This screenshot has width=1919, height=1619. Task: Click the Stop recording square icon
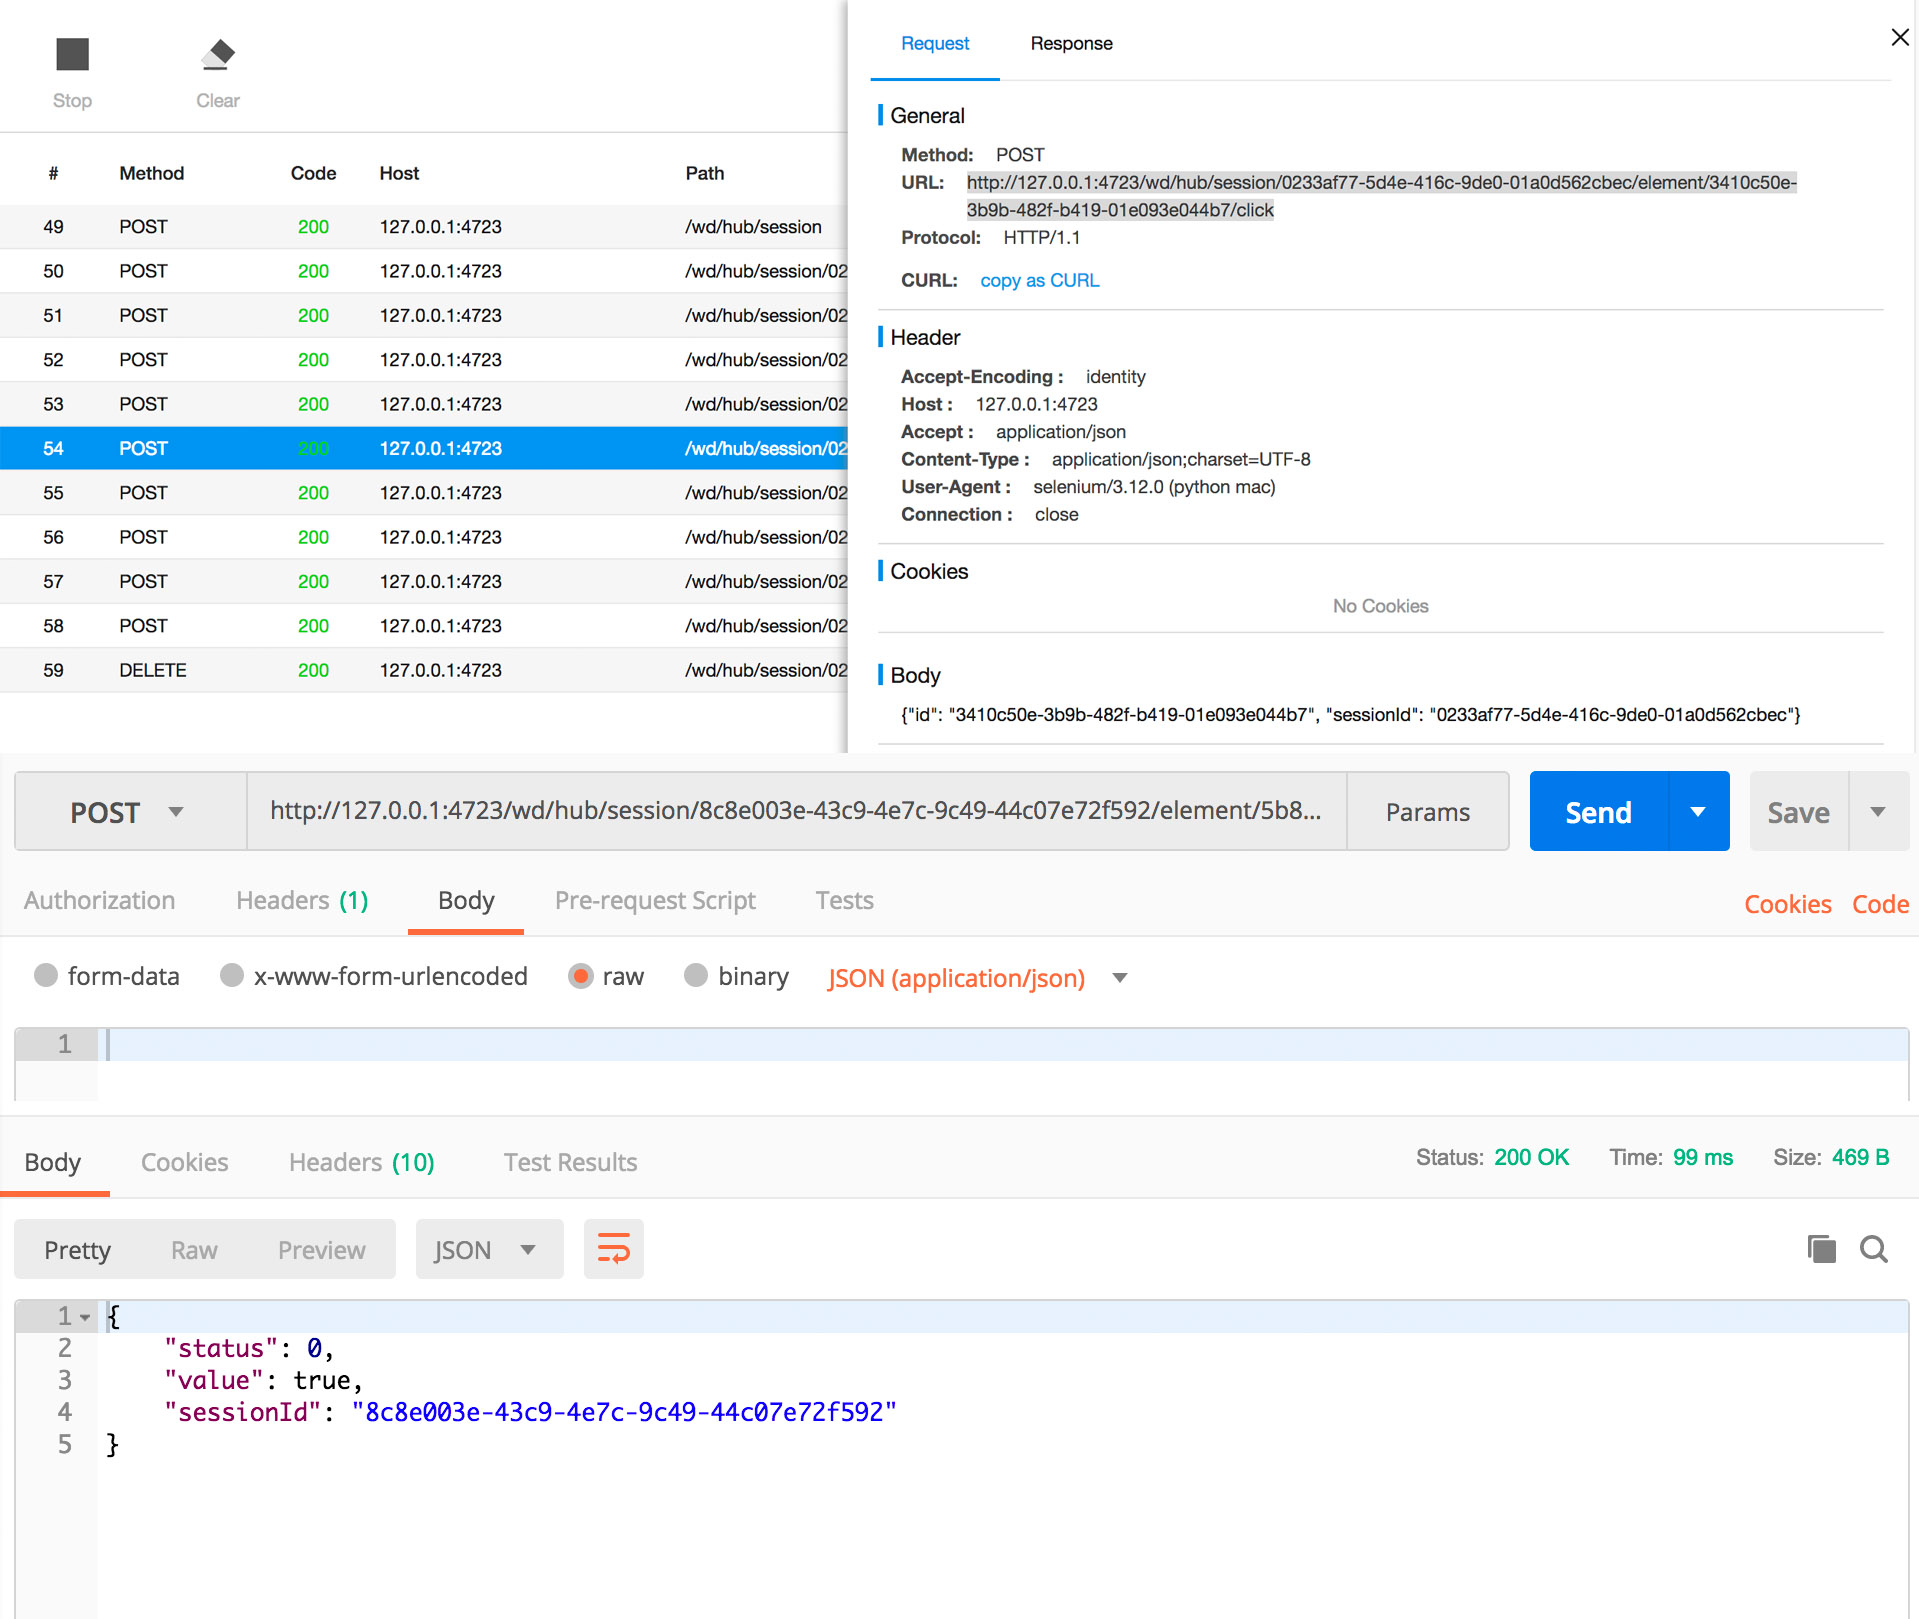[x=72, y=54]
